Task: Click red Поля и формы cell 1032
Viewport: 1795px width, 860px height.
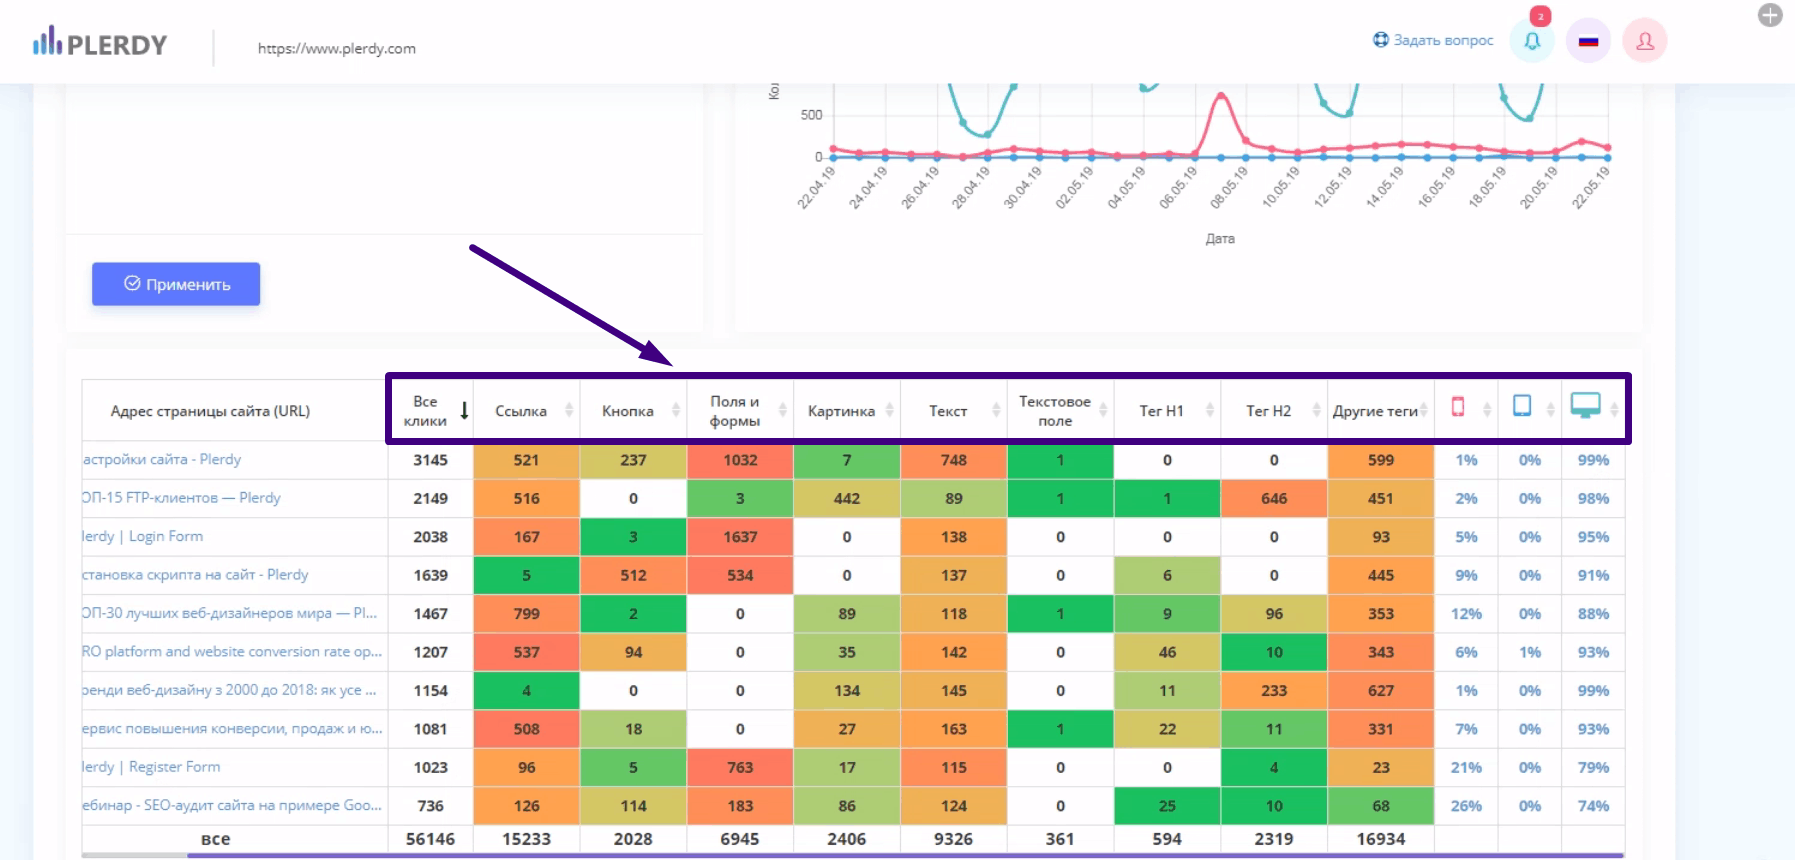Action: point(740,460)
